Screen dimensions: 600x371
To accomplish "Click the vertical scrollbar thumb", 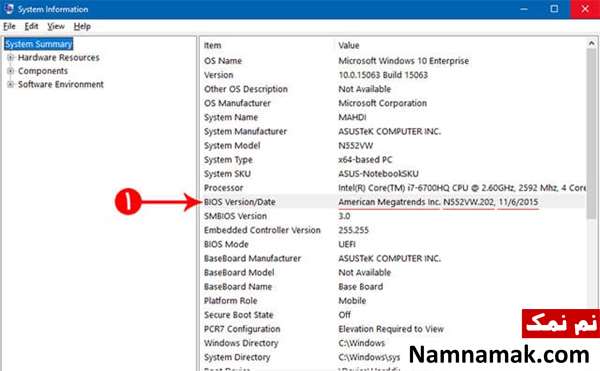I will (592, 134).
